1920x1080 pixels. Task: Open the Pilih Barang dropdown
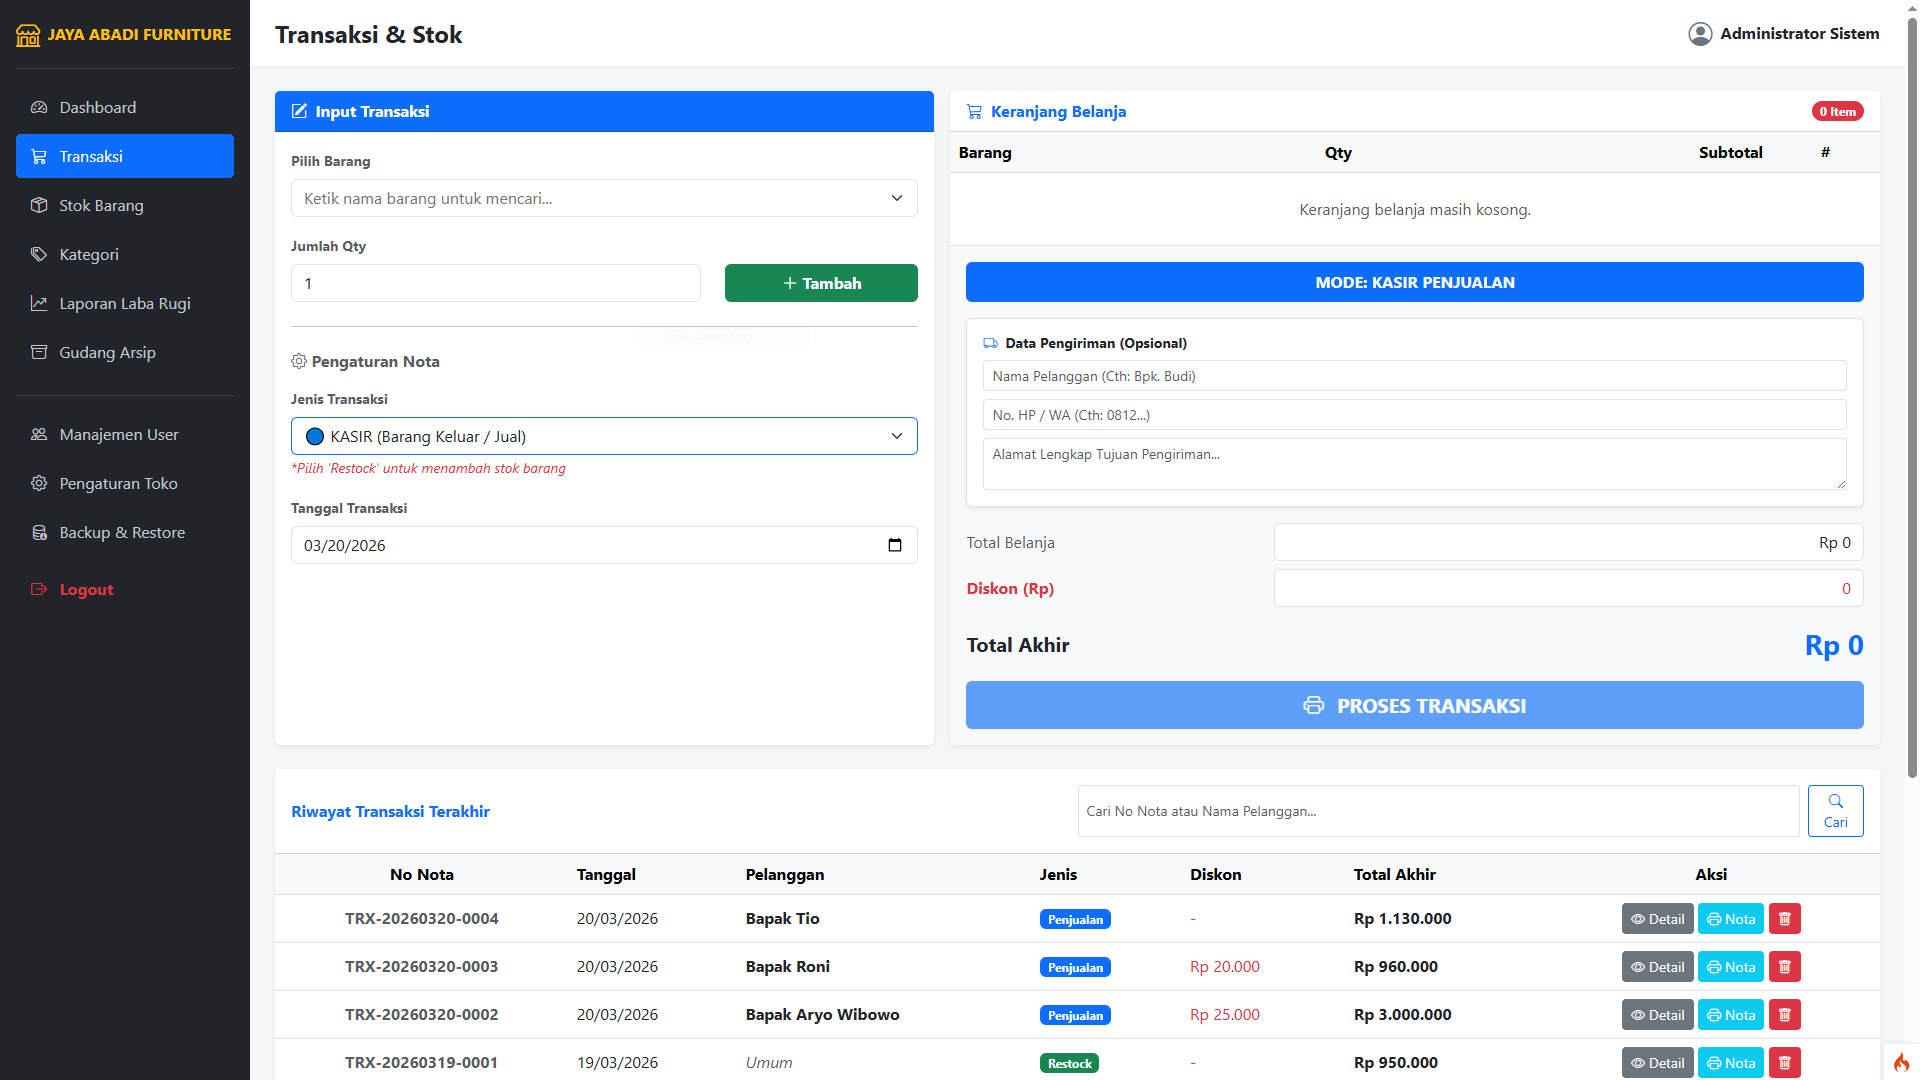point(603,198)
